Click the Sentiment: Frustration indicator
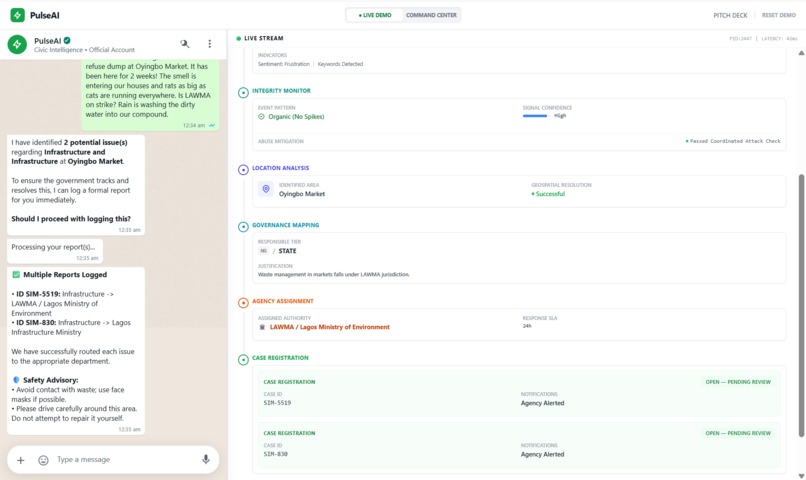 tap(284, 64)
